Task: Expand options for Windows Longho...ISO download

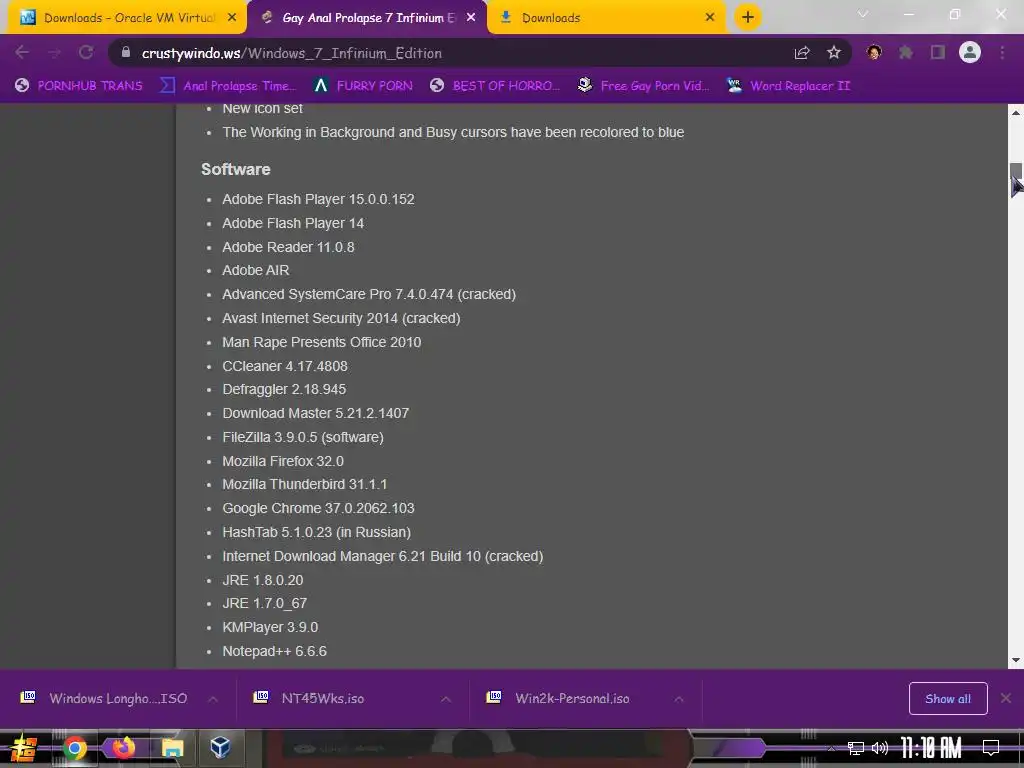Action: click(x=213, y=699)
